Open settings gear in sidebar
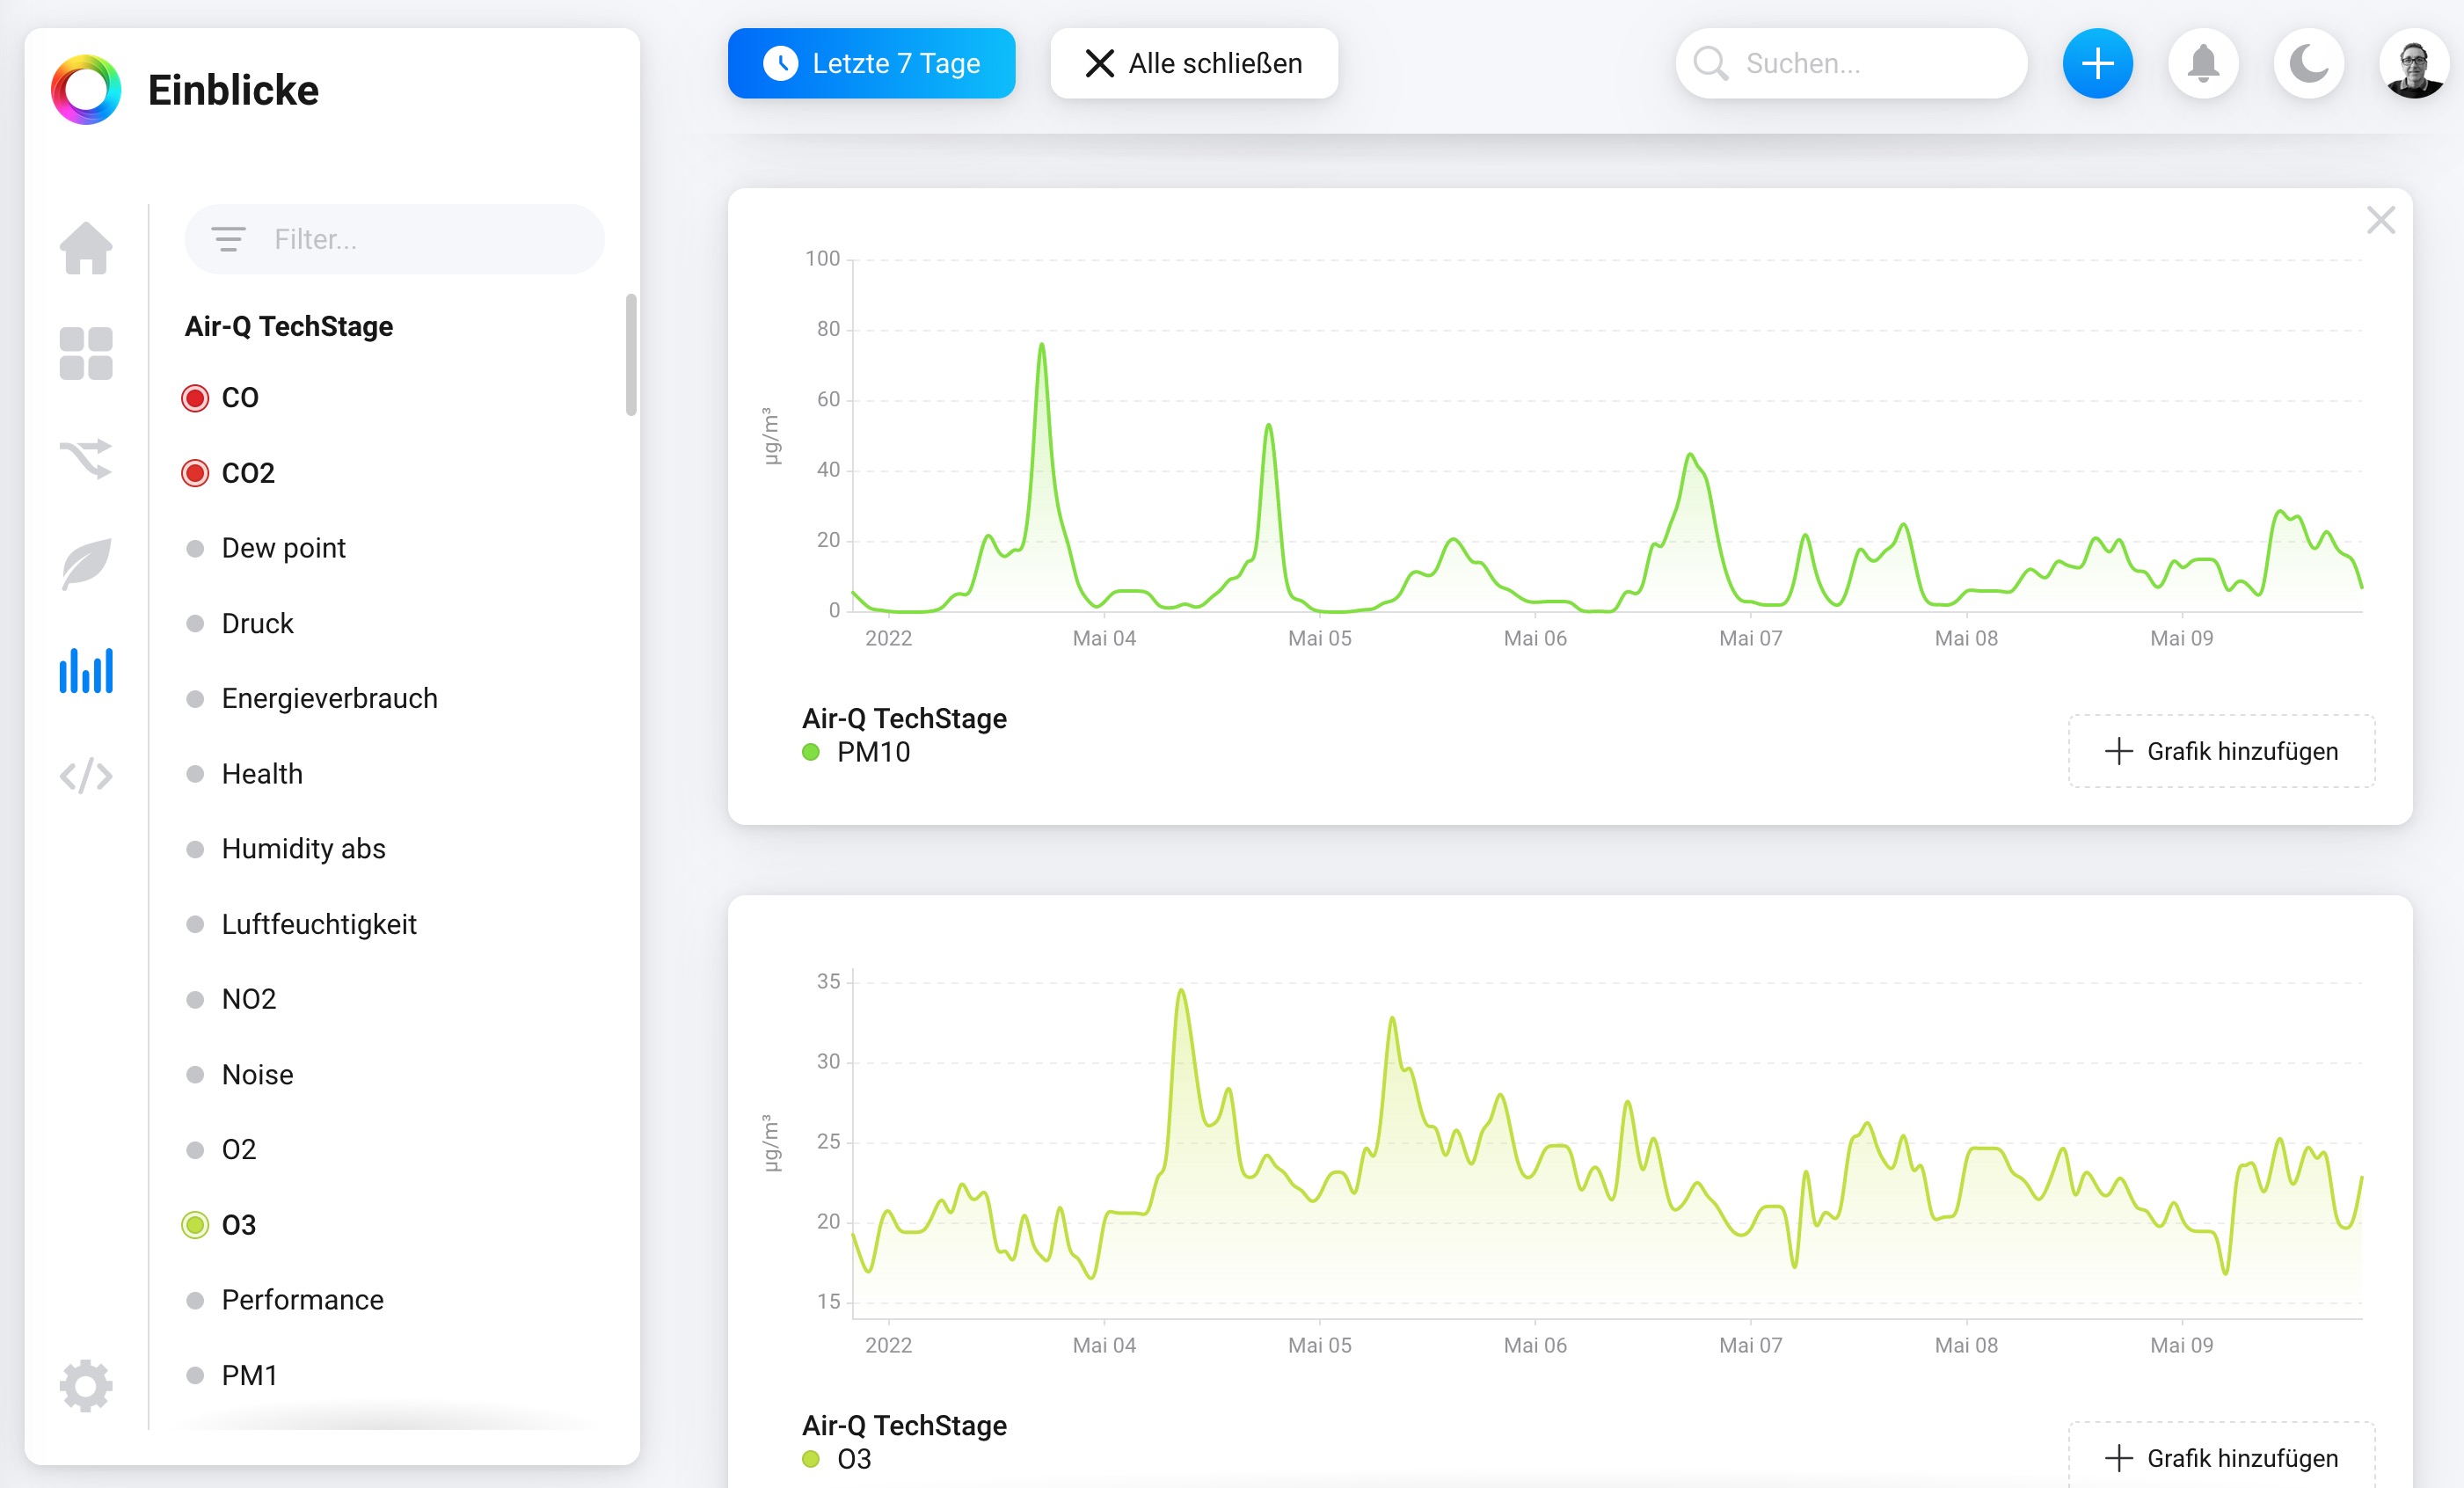Screen dimensions: 2464x1488 [86, 1385]
